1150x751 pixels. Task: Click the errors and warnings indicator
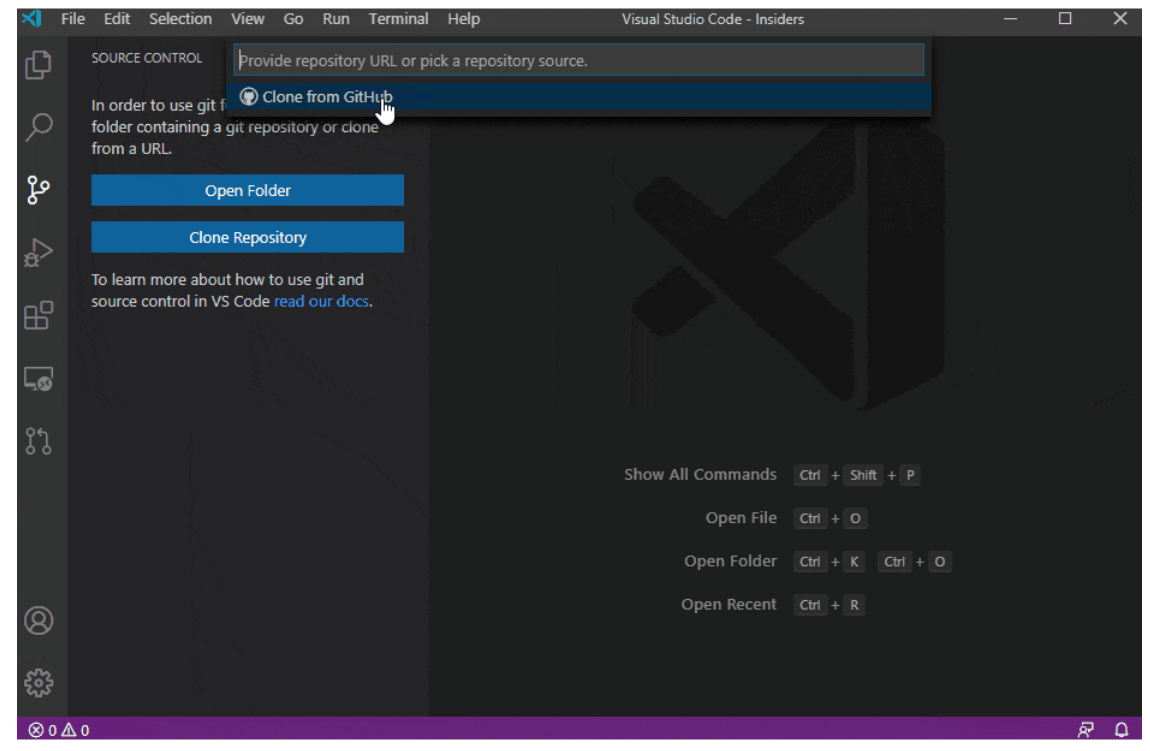click(x=55, y=731)
